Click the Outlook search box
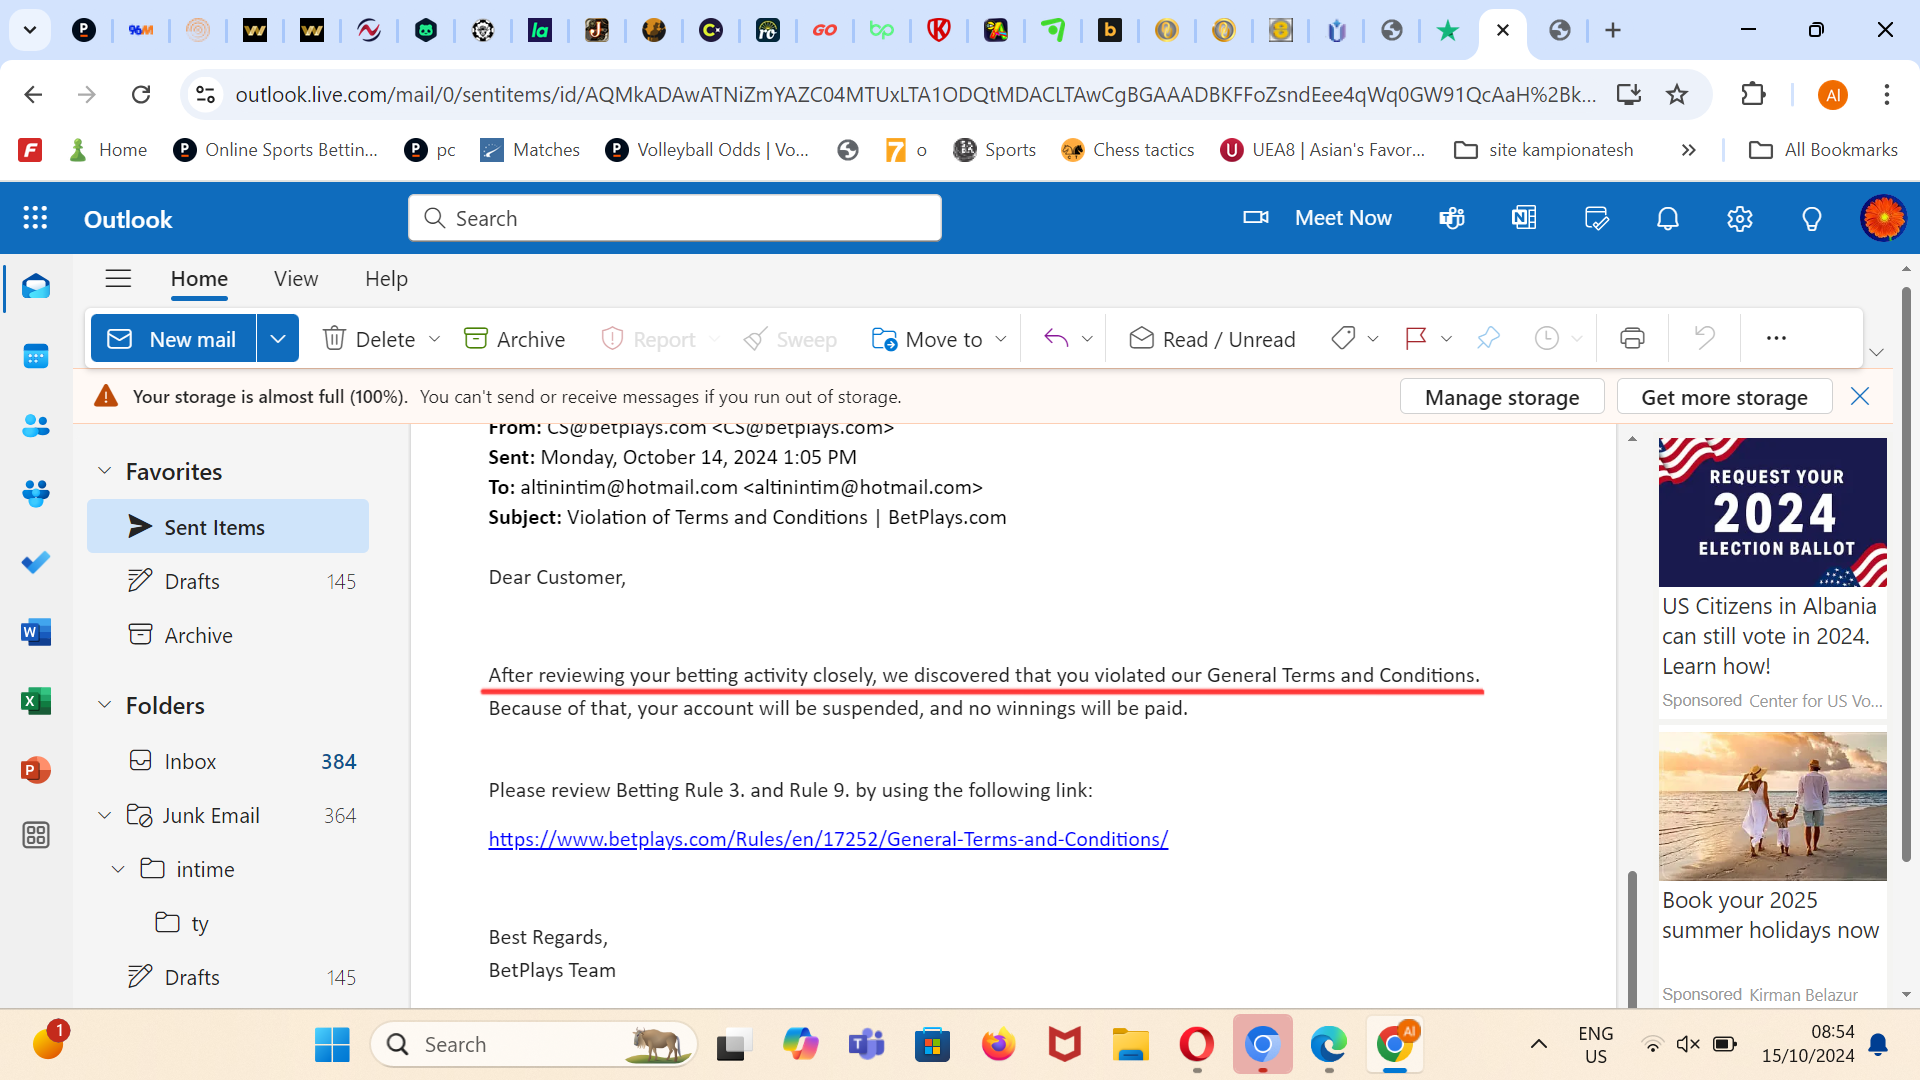 pyautogui.click(x=675, y=218)
